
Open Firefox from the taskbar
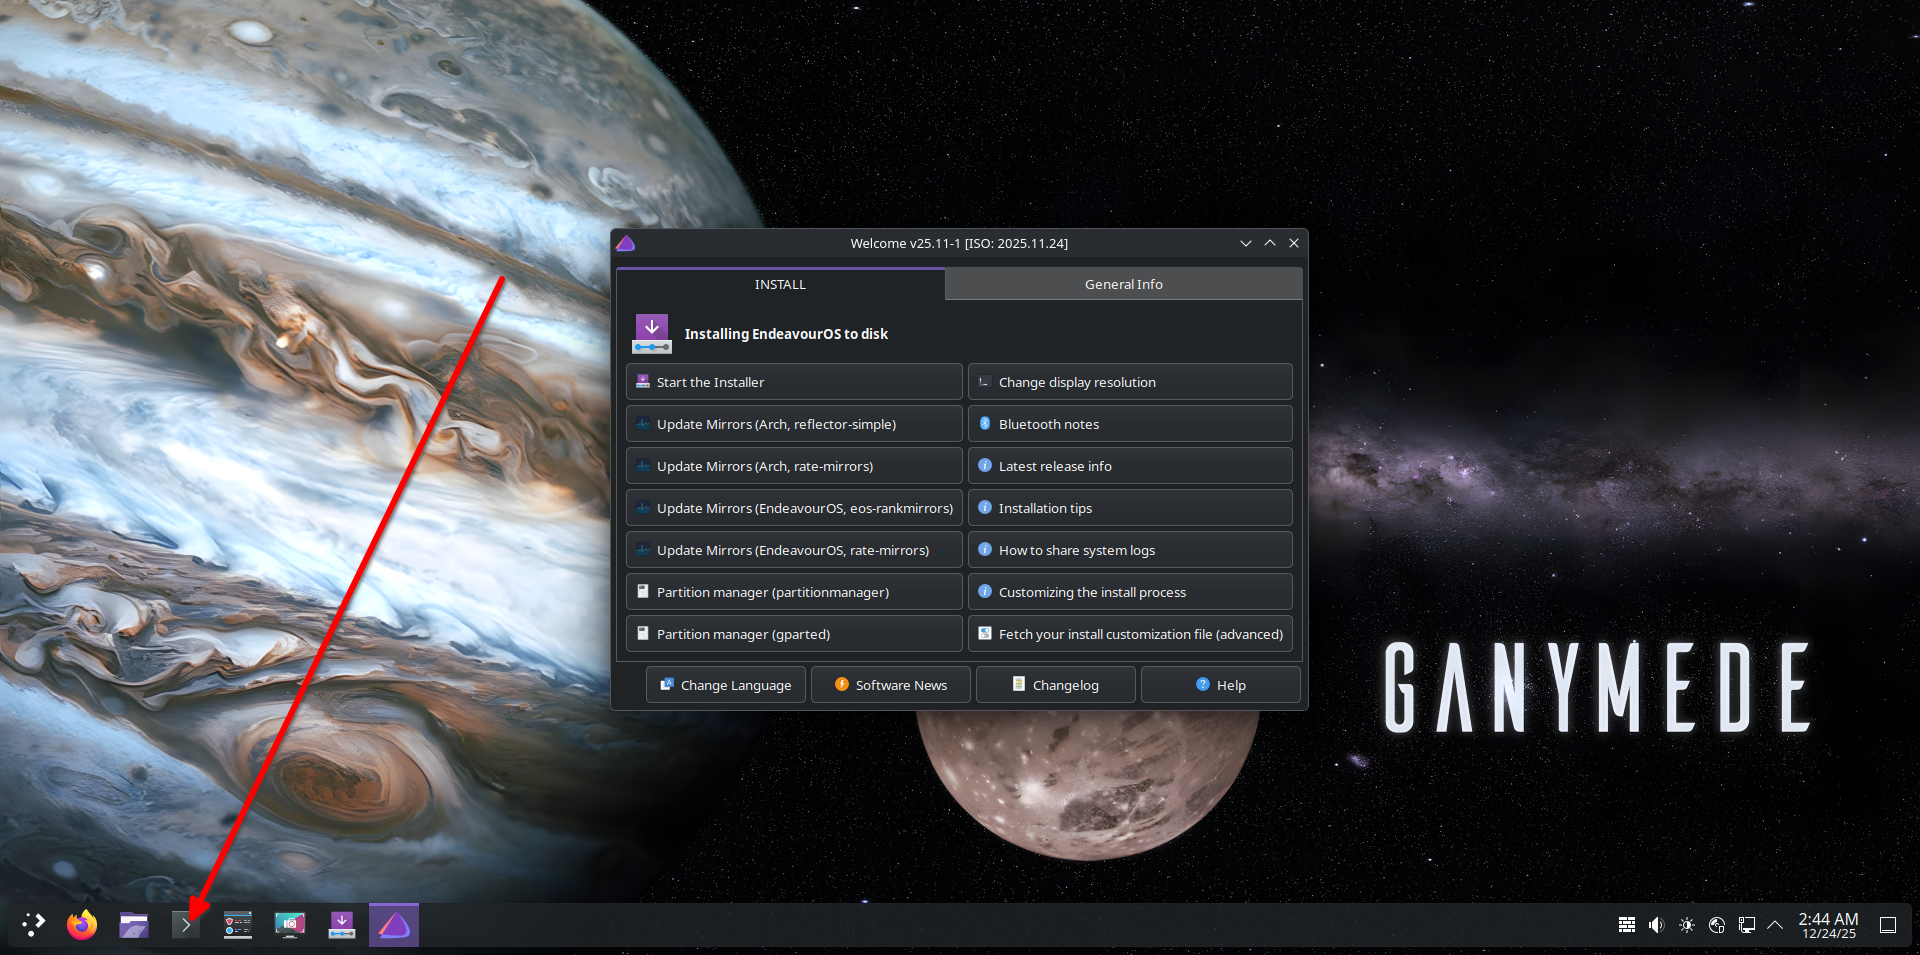tap(81, 925)
